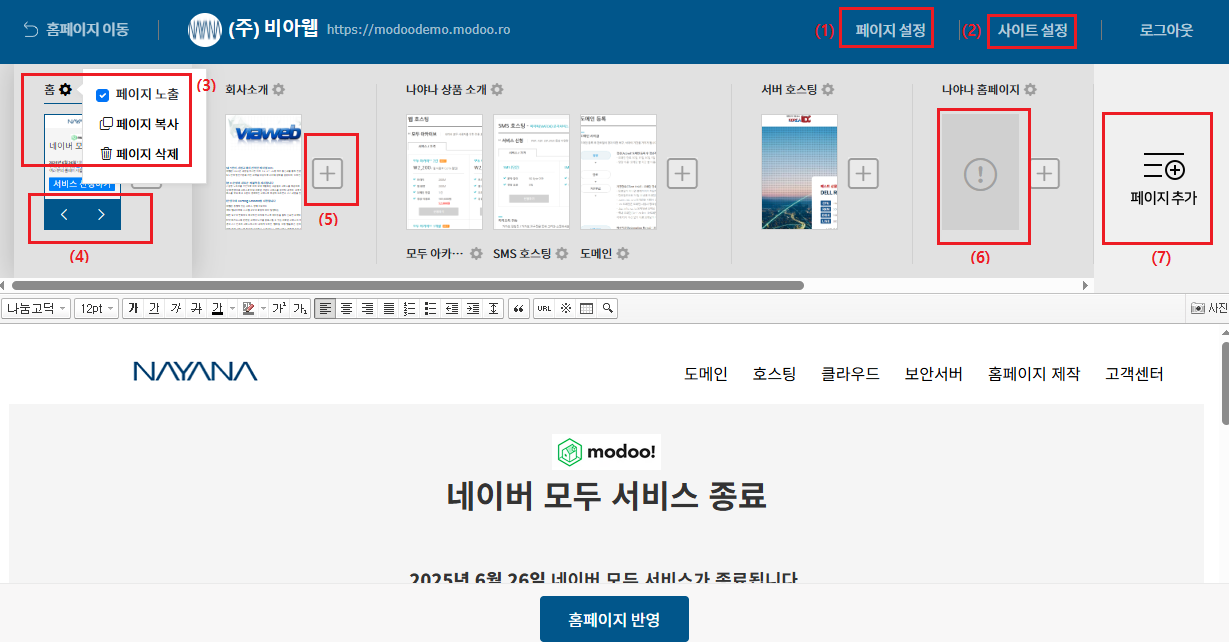The width and height of the screenshot is (1229, 642).
Task: Open the font color dropdown arrow
Action: click(232, 308)
